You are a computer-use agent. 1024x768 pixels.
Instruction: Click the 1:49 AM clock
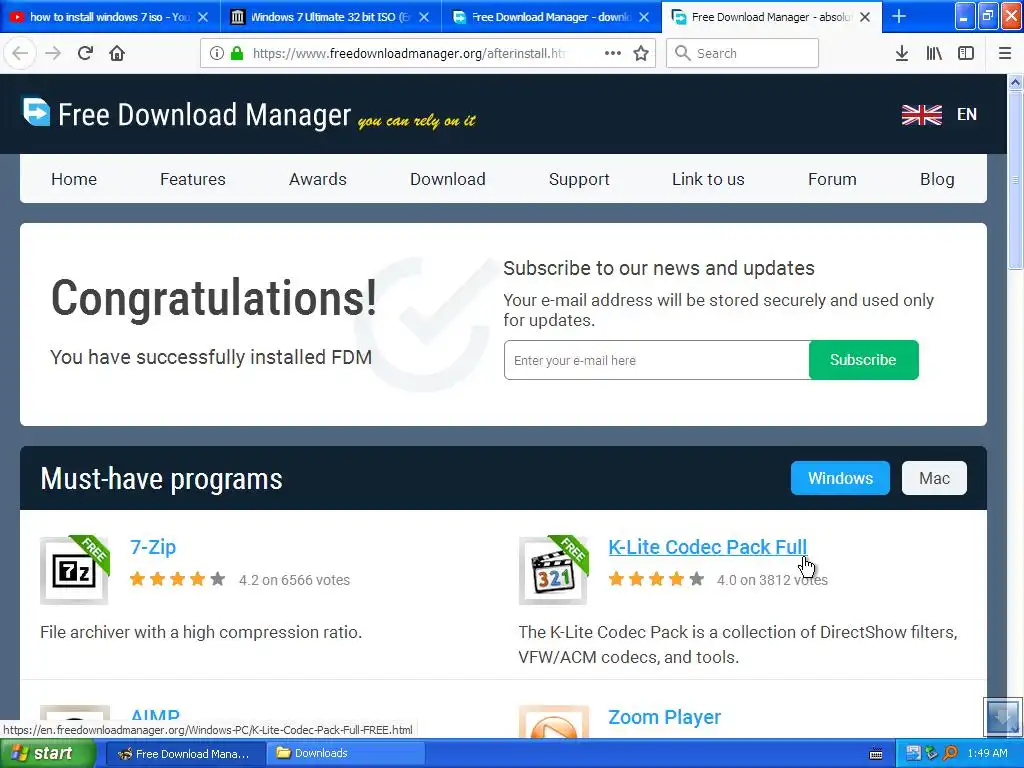[x=987, y=754]
